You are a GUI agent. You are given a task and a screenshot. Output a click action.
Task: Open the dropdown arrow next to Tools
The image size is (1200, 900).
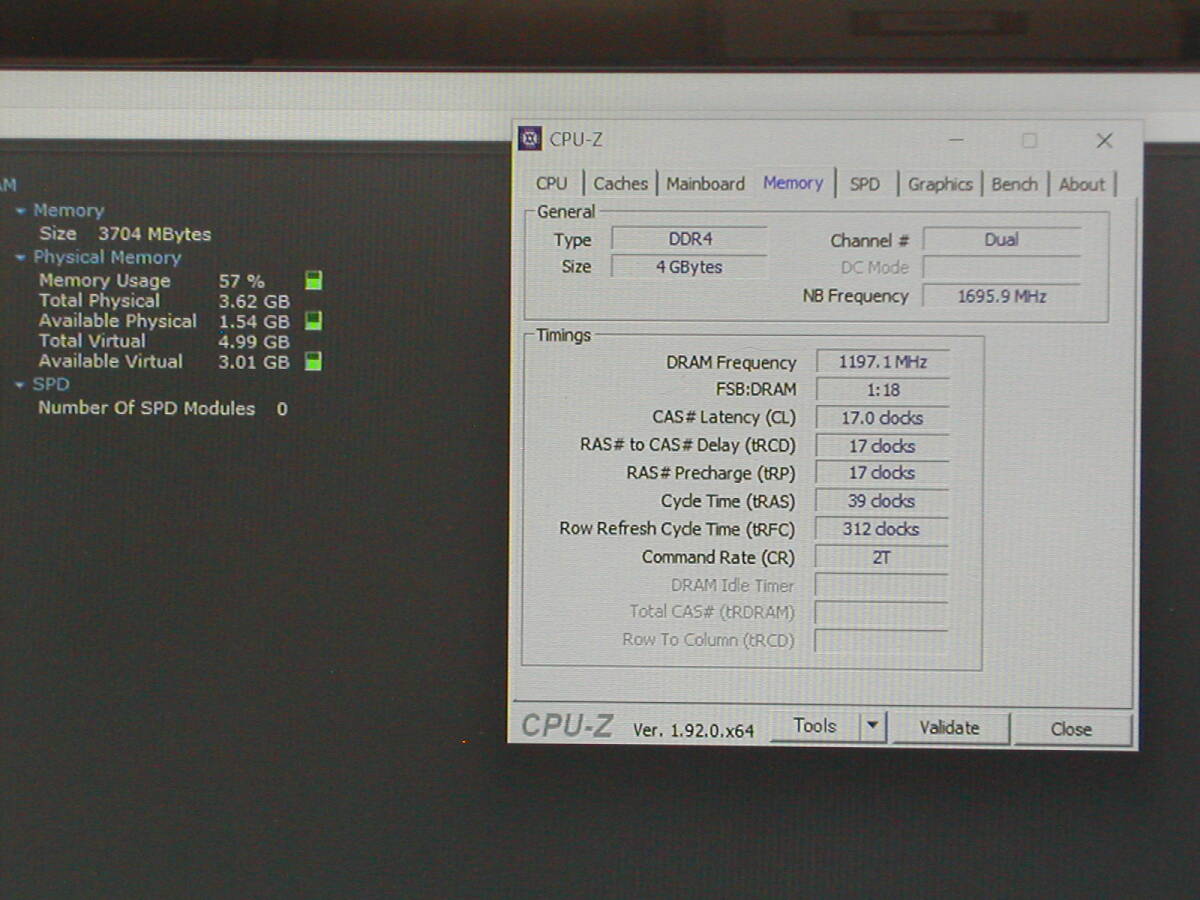(x=873, y=727)
